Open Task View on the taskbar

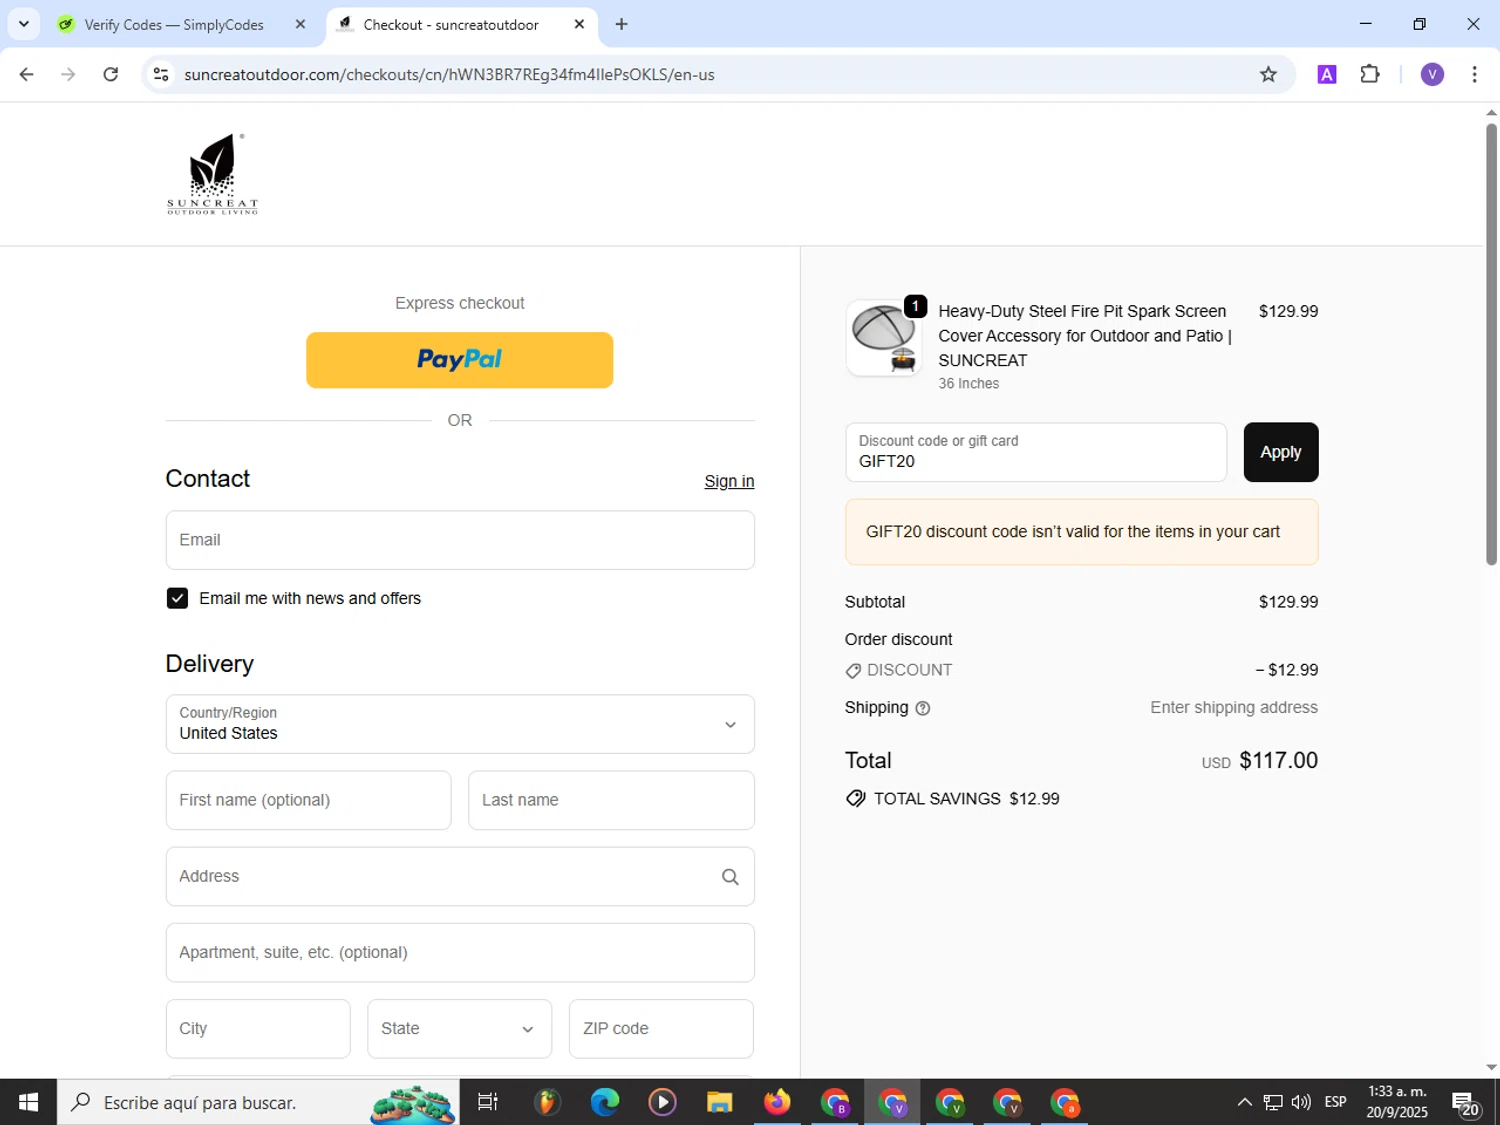488,1102
